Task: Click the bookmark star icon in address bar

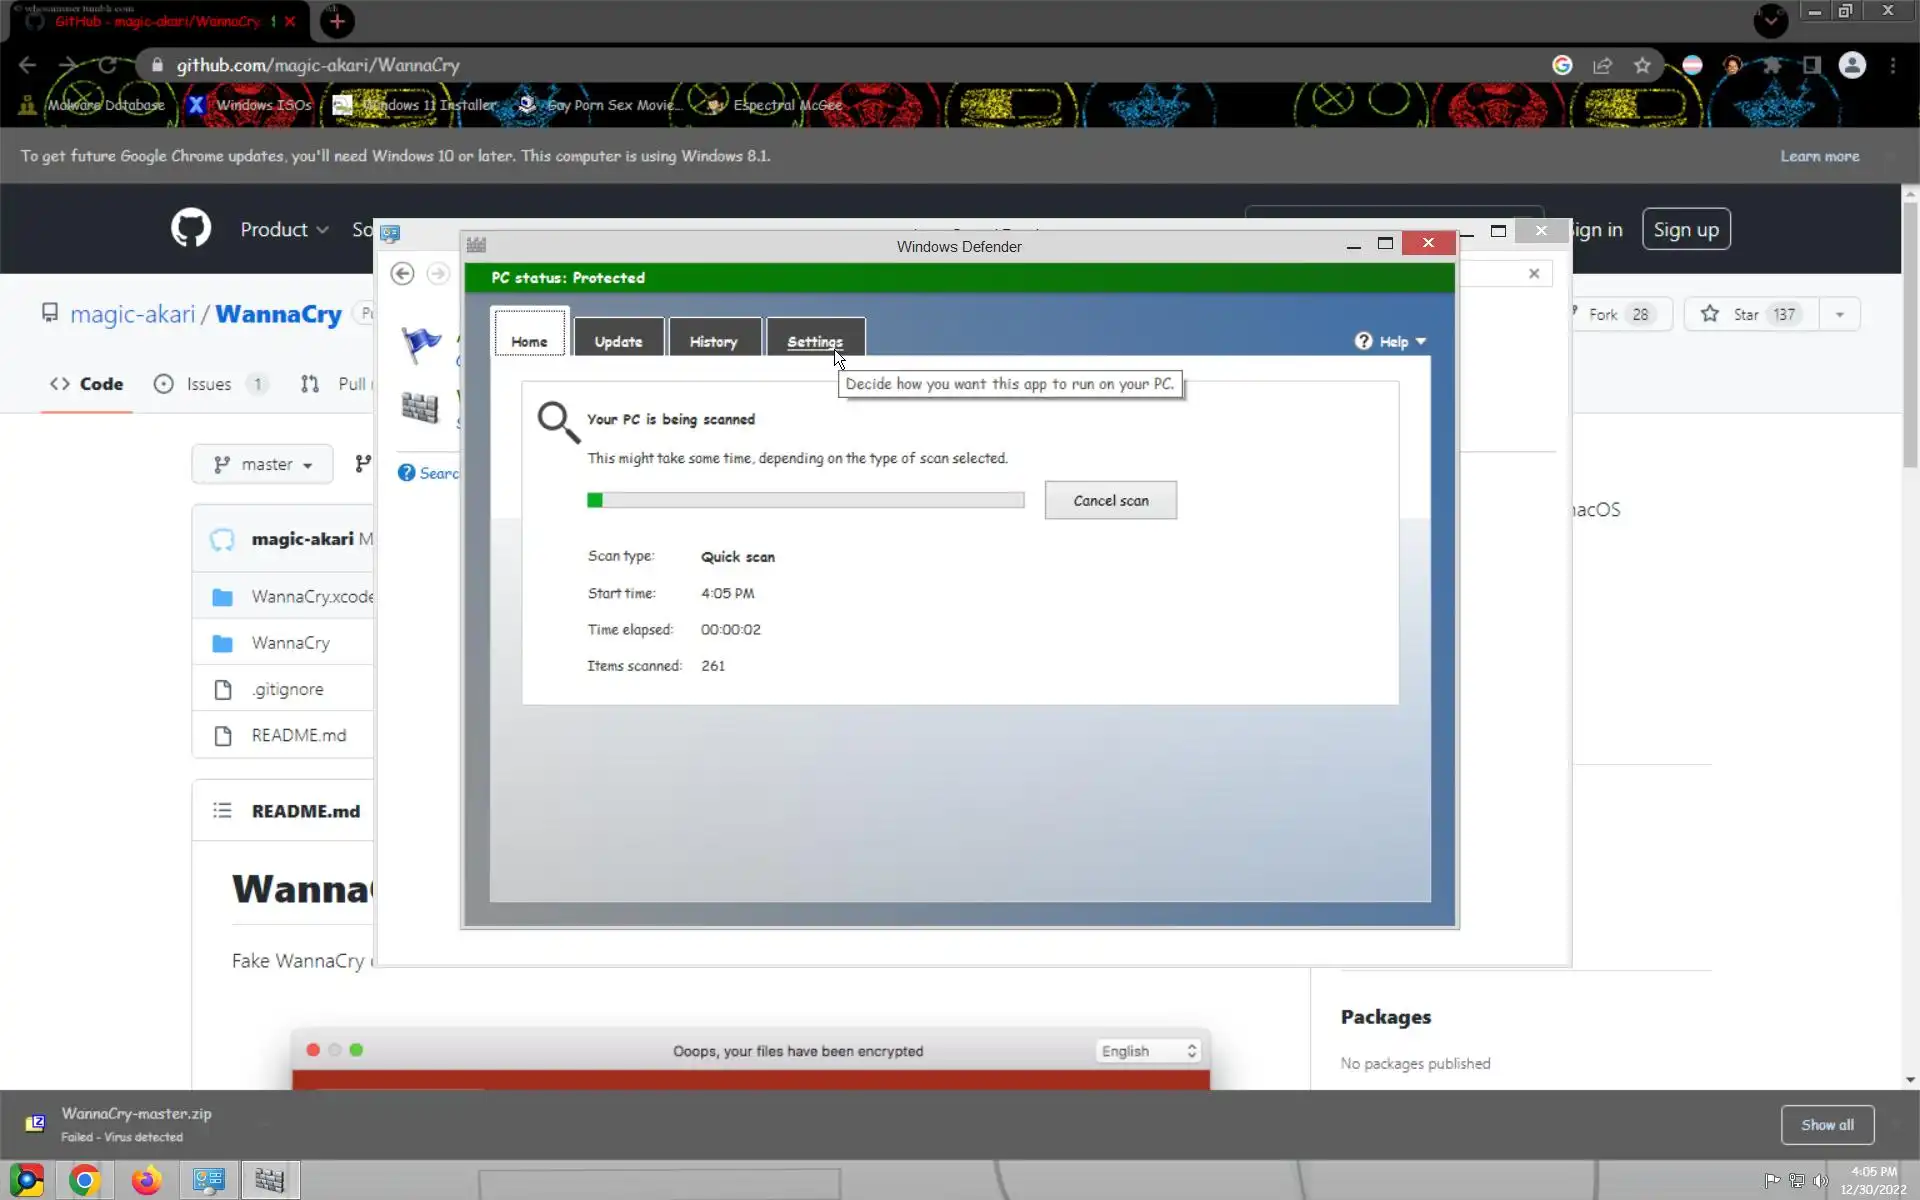Action: pyautogui.click(x=1642, y=65)
